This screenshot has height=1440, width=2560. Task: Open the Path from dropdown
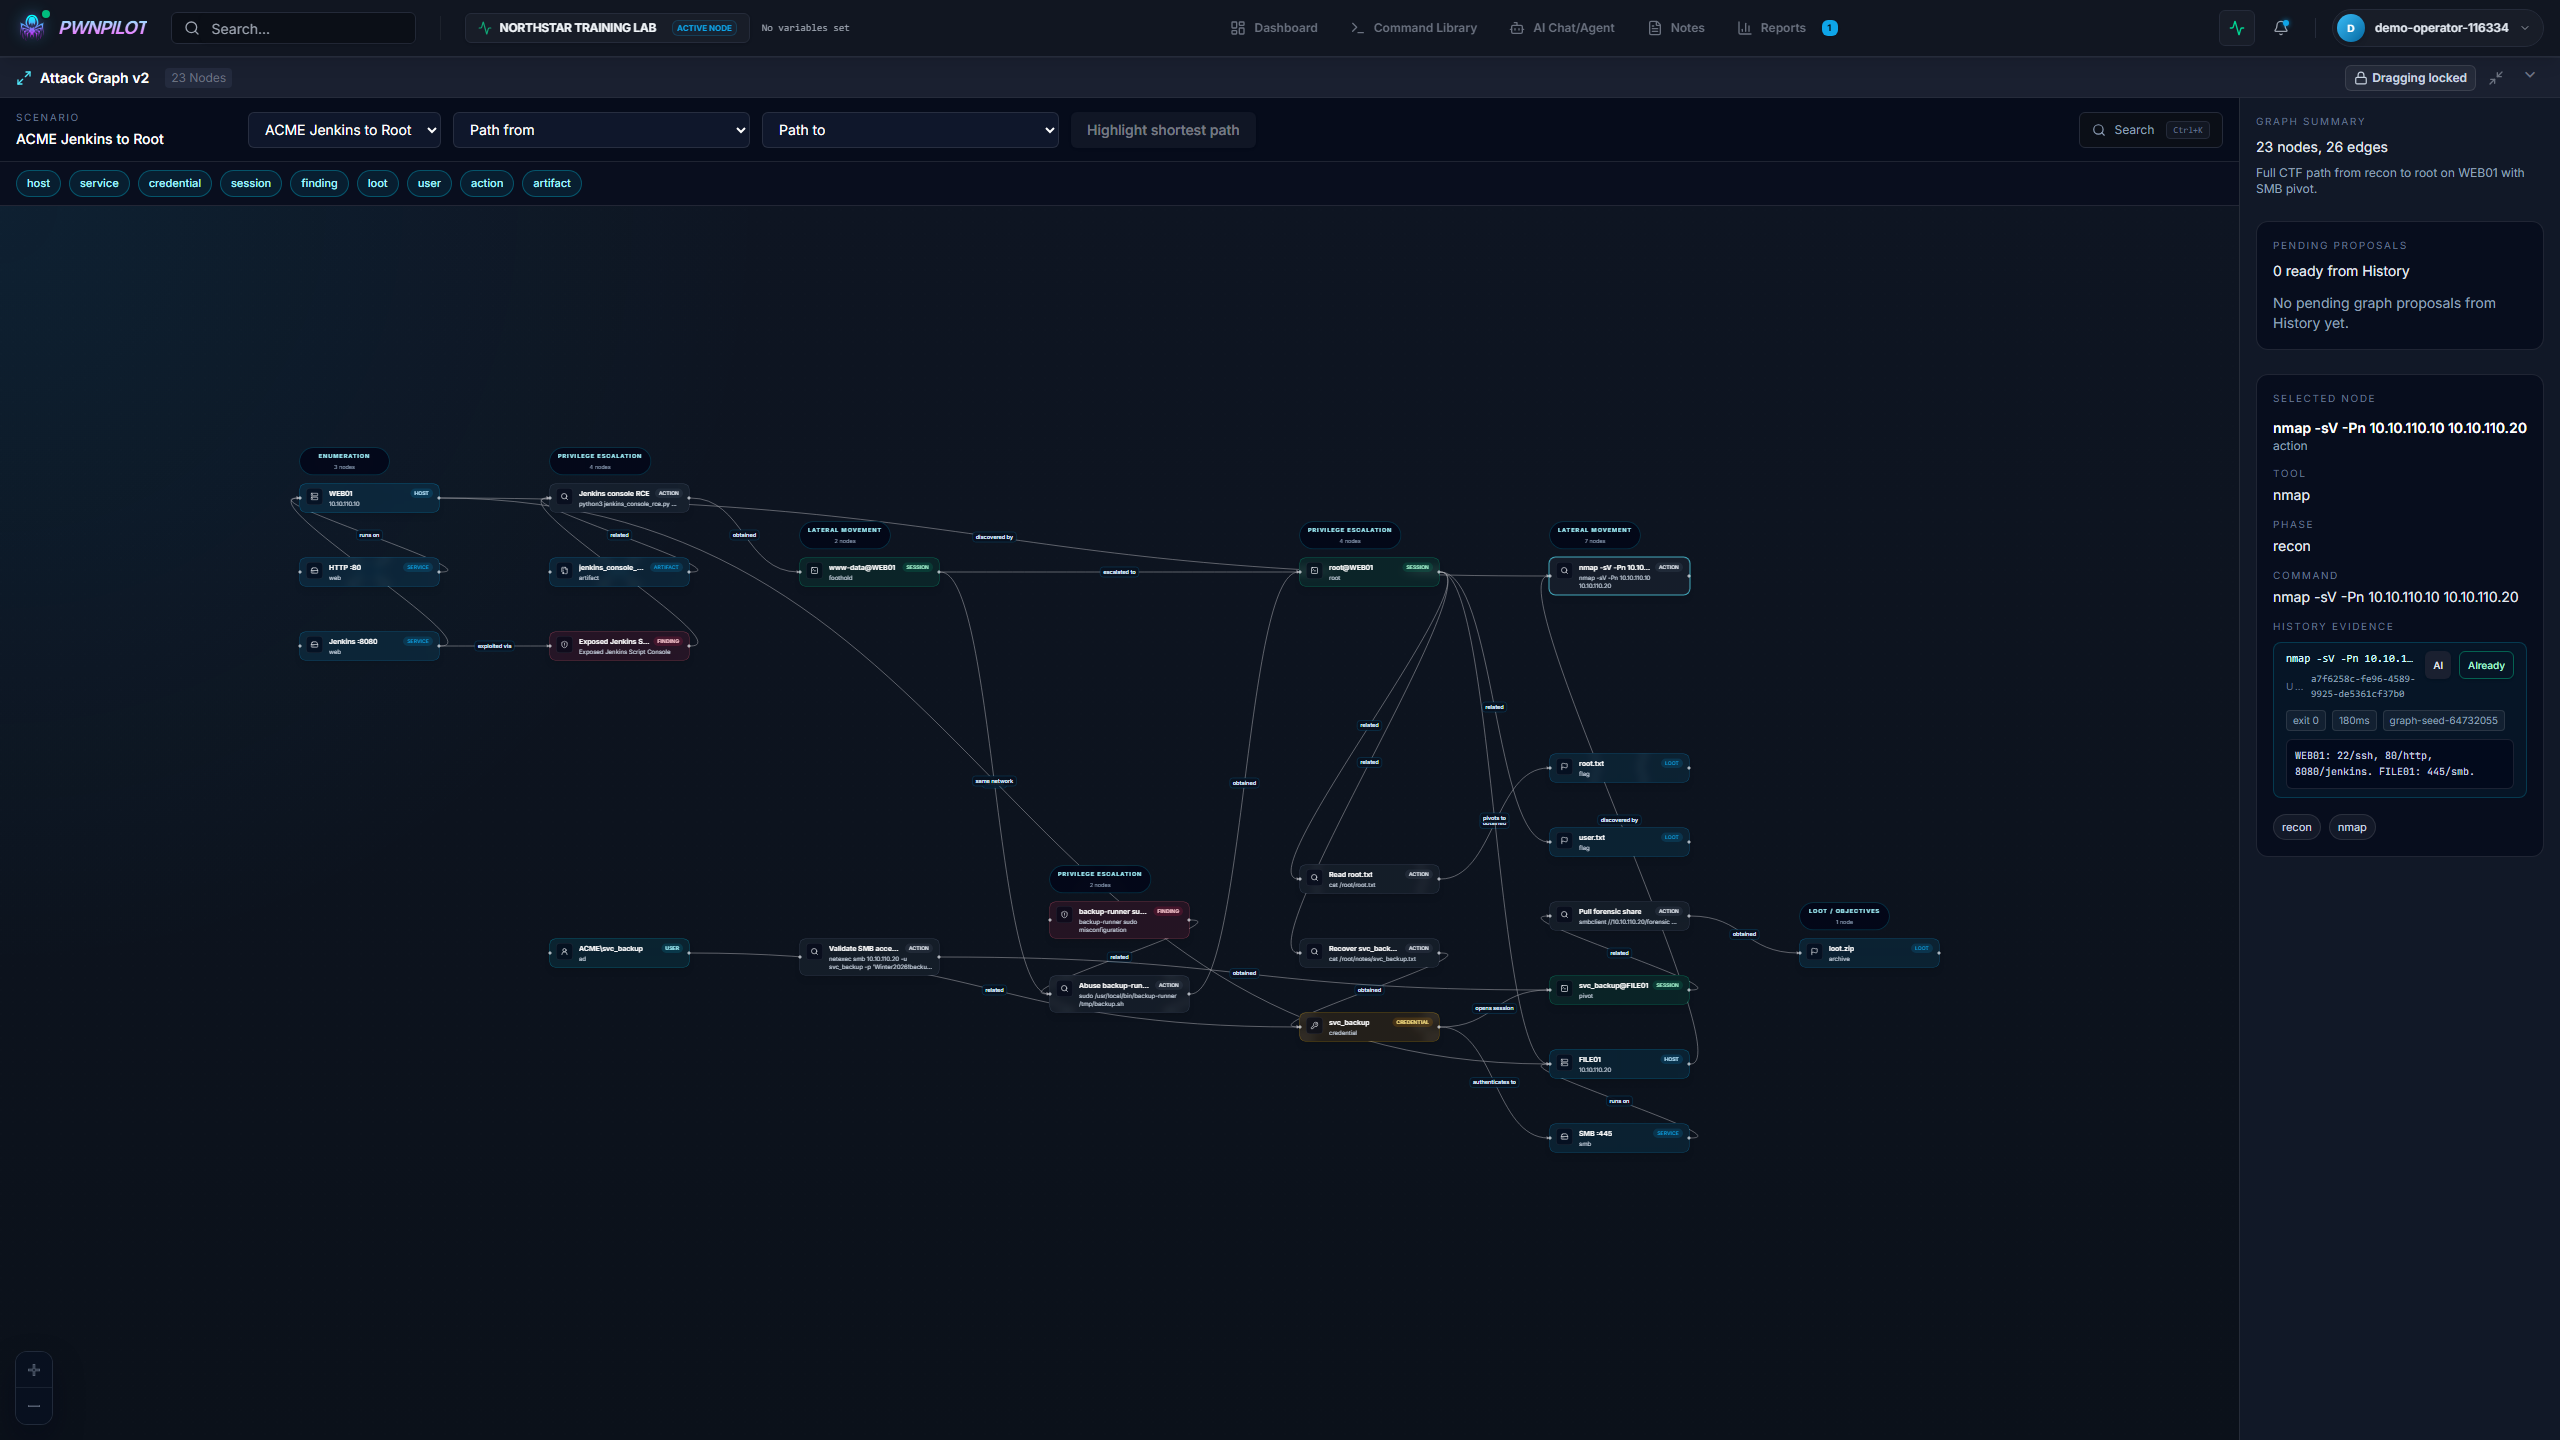click(x=601, y=130)
